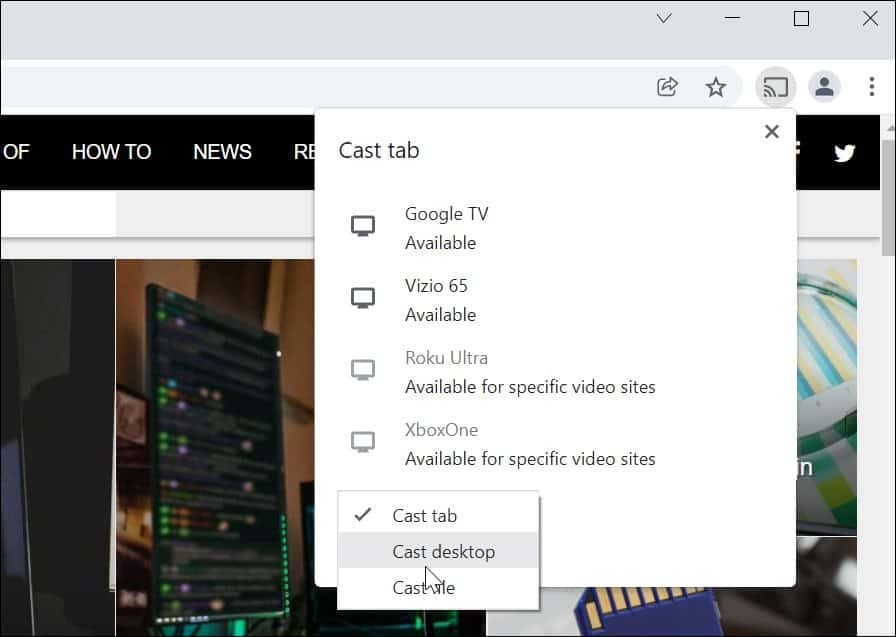Open the Twitter bird icon link
This screenshot has height=637, width=896.
[844, 153]
